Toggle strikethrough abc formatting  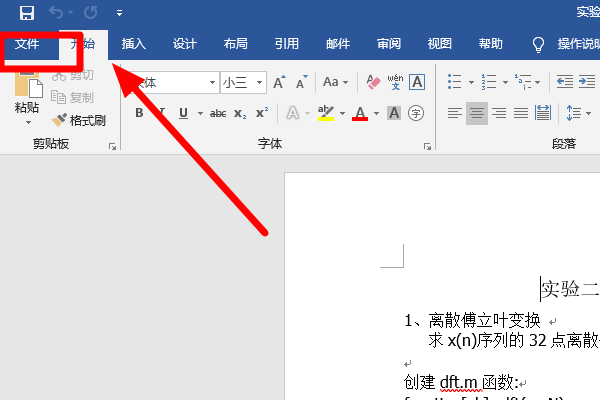coord(218,113)
